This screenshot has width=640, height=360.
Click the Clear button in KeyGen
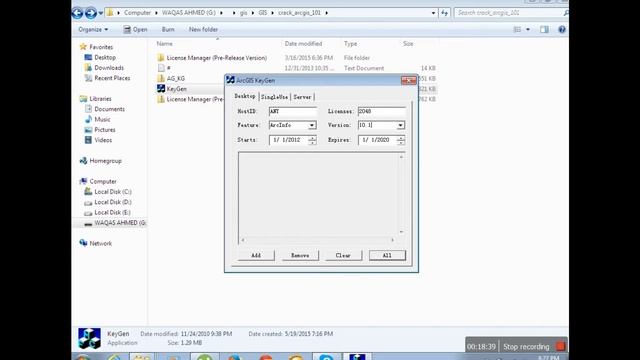(343, 256)
